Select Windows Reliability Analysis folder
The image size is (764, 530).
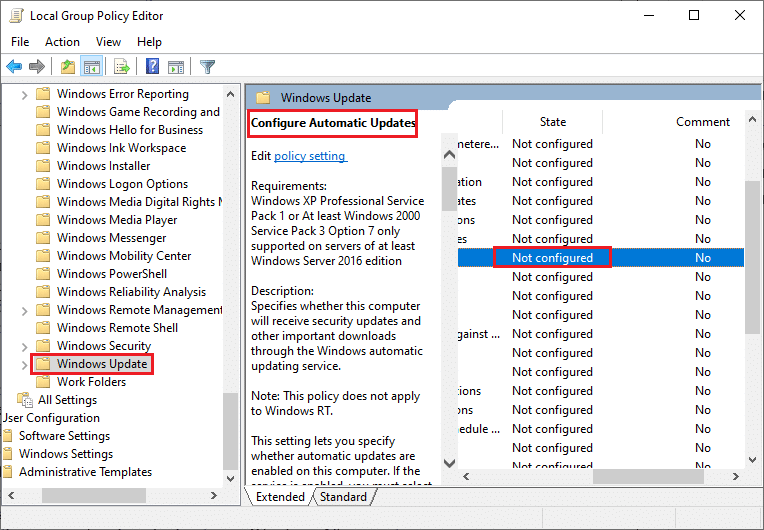pos(132,292)
